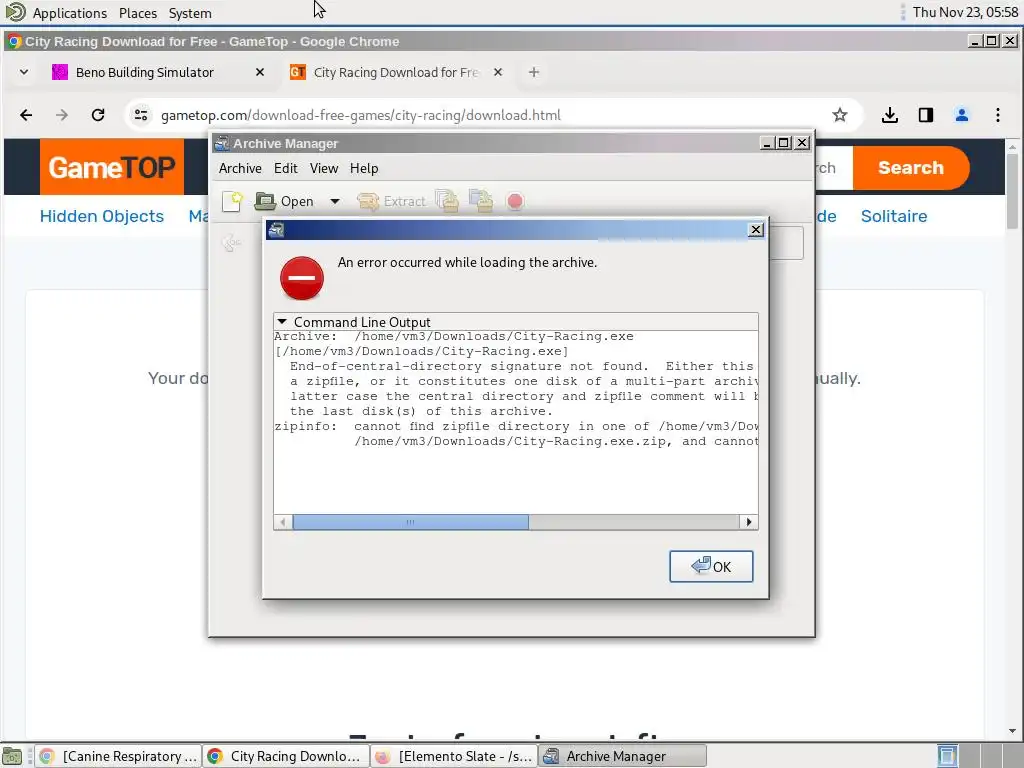1024x768 pixels.
Task: Click the Add files toolbar icon
Action: (447, 201)
